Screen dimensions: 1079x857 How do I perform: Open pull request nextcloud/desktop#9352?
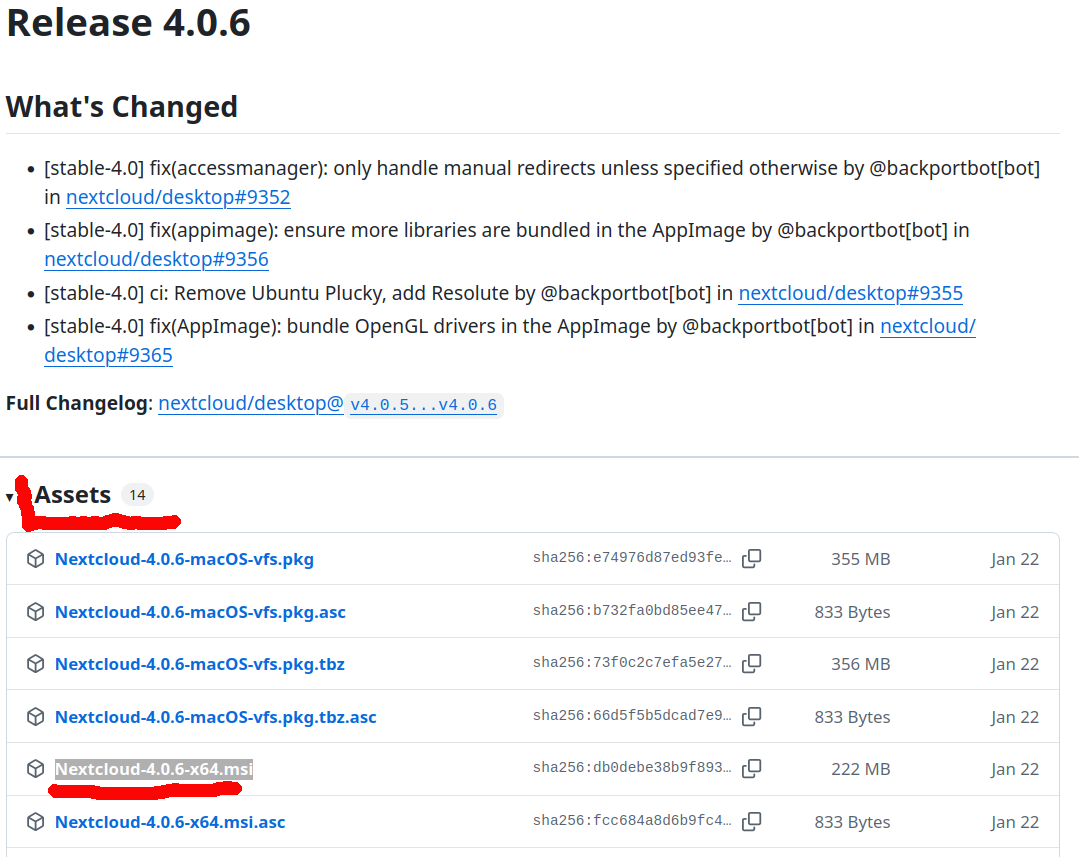178,197
